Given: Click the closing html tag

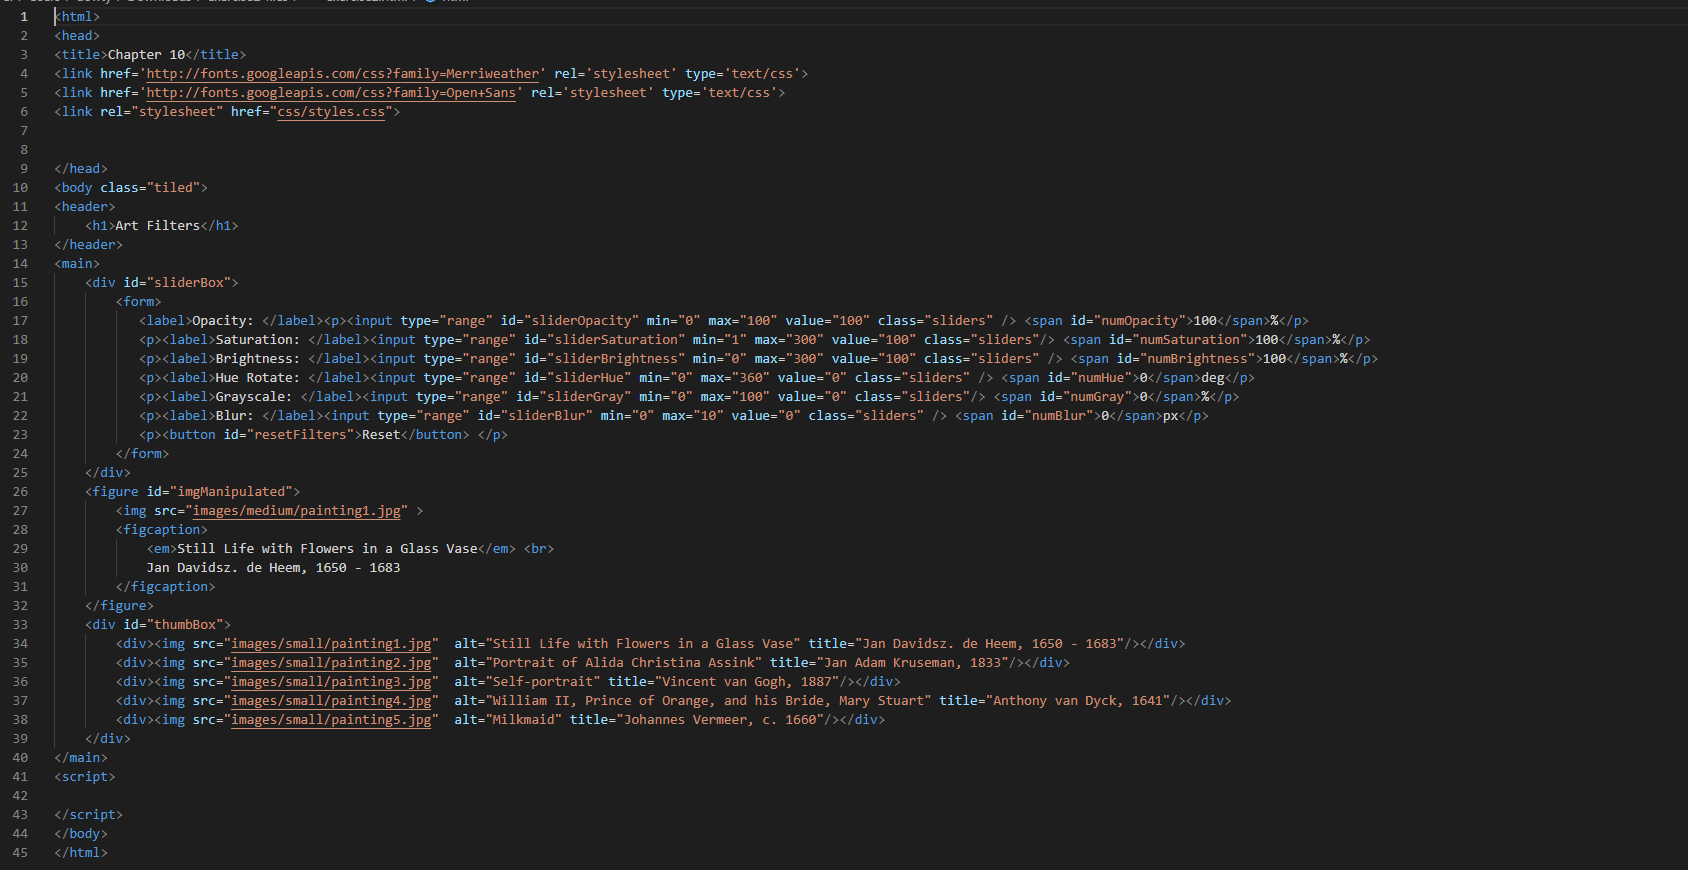Looking at the screenshot, I should pyautogui.click(x=81, y=853).
